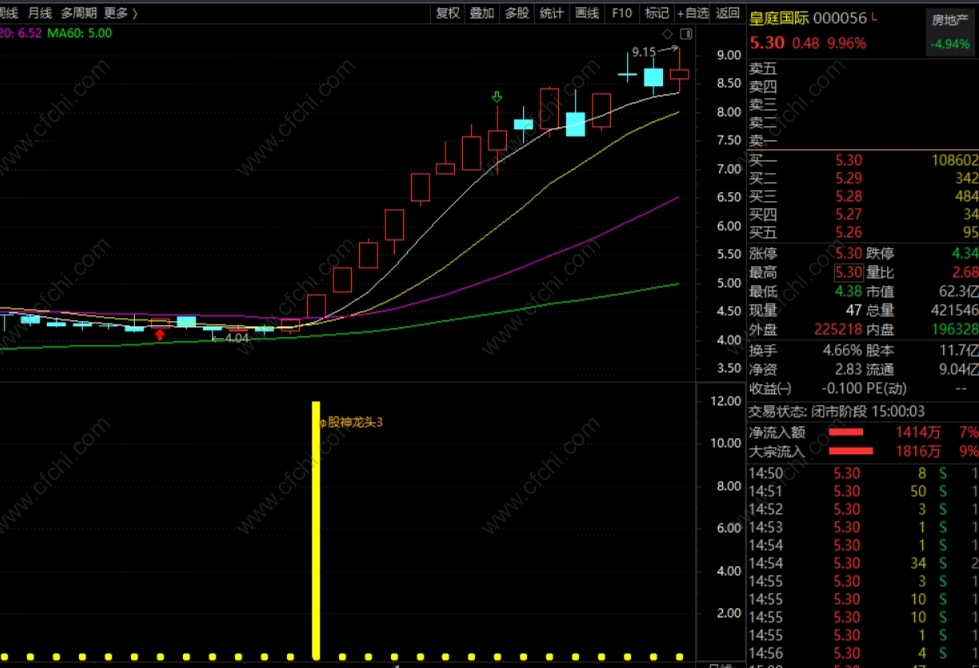Viewport: 979px width, 668px height.
Task: Select 买五 bid price 5.26
Action: pyautogui.click(x=849, y=233)
